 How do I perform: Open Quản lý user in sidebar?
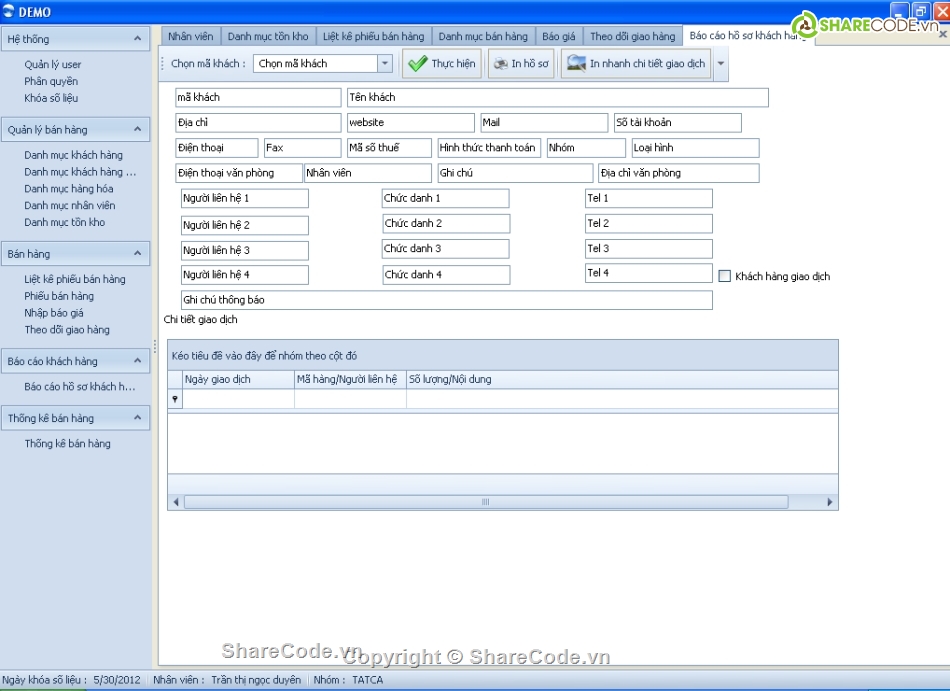click(x=53, y=64)
